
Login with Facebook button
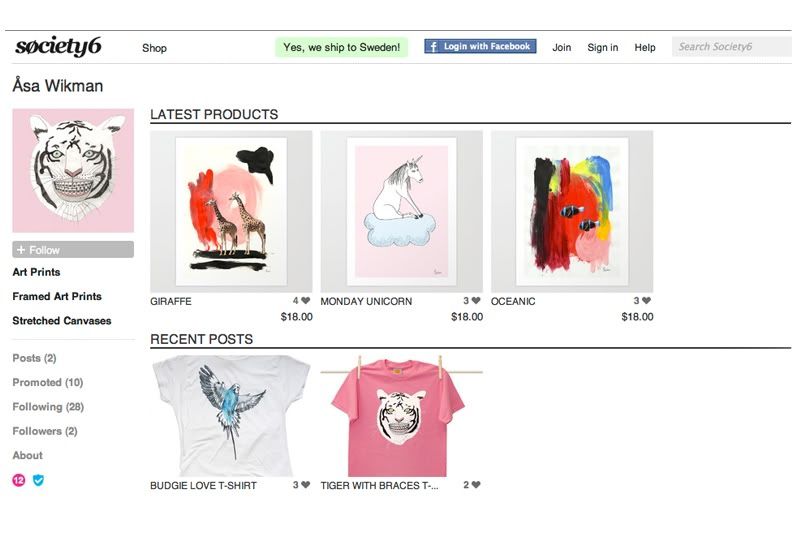pyautogui.click(x=480, y=46)
